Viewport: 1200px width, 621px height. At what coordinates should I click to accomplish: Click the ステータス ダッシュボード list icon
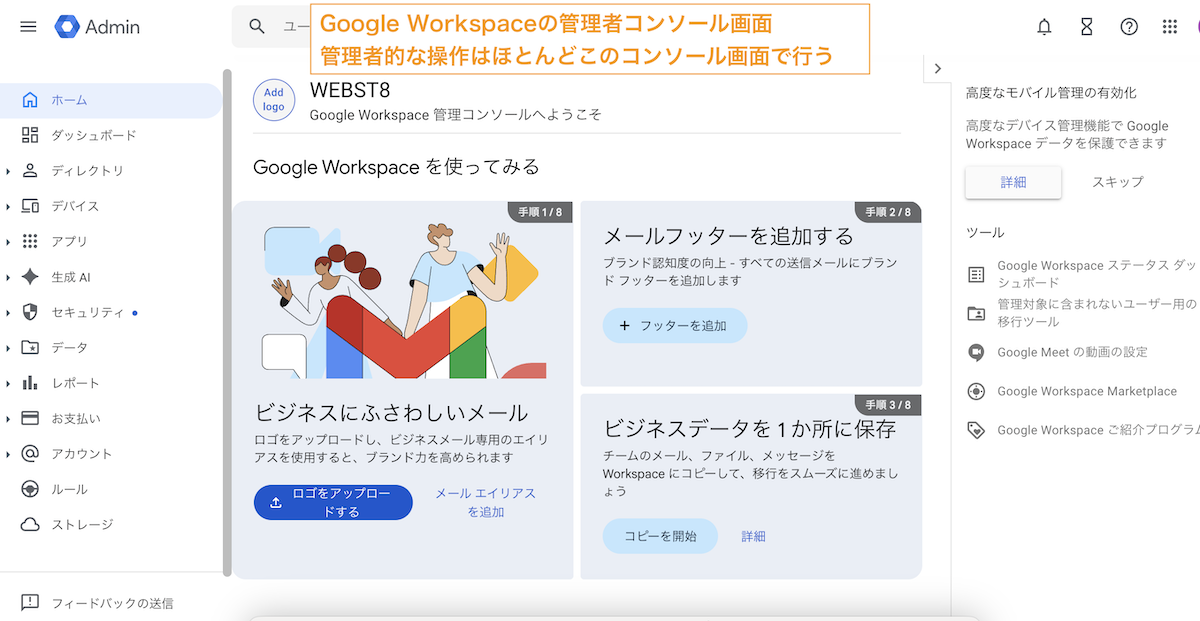[976, 274]
